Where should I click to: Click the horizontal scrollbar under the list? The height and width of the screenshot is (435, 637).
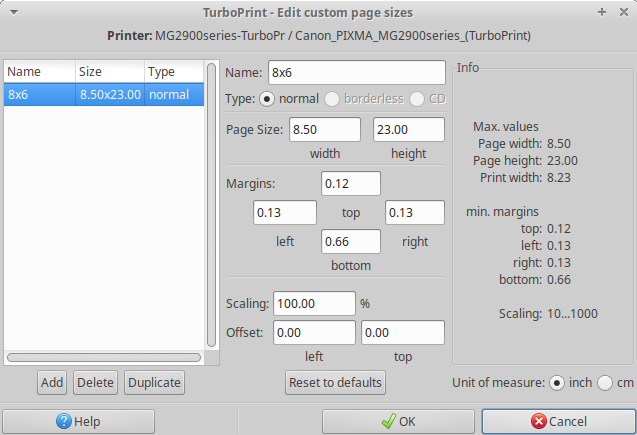(x=103, y=357)
